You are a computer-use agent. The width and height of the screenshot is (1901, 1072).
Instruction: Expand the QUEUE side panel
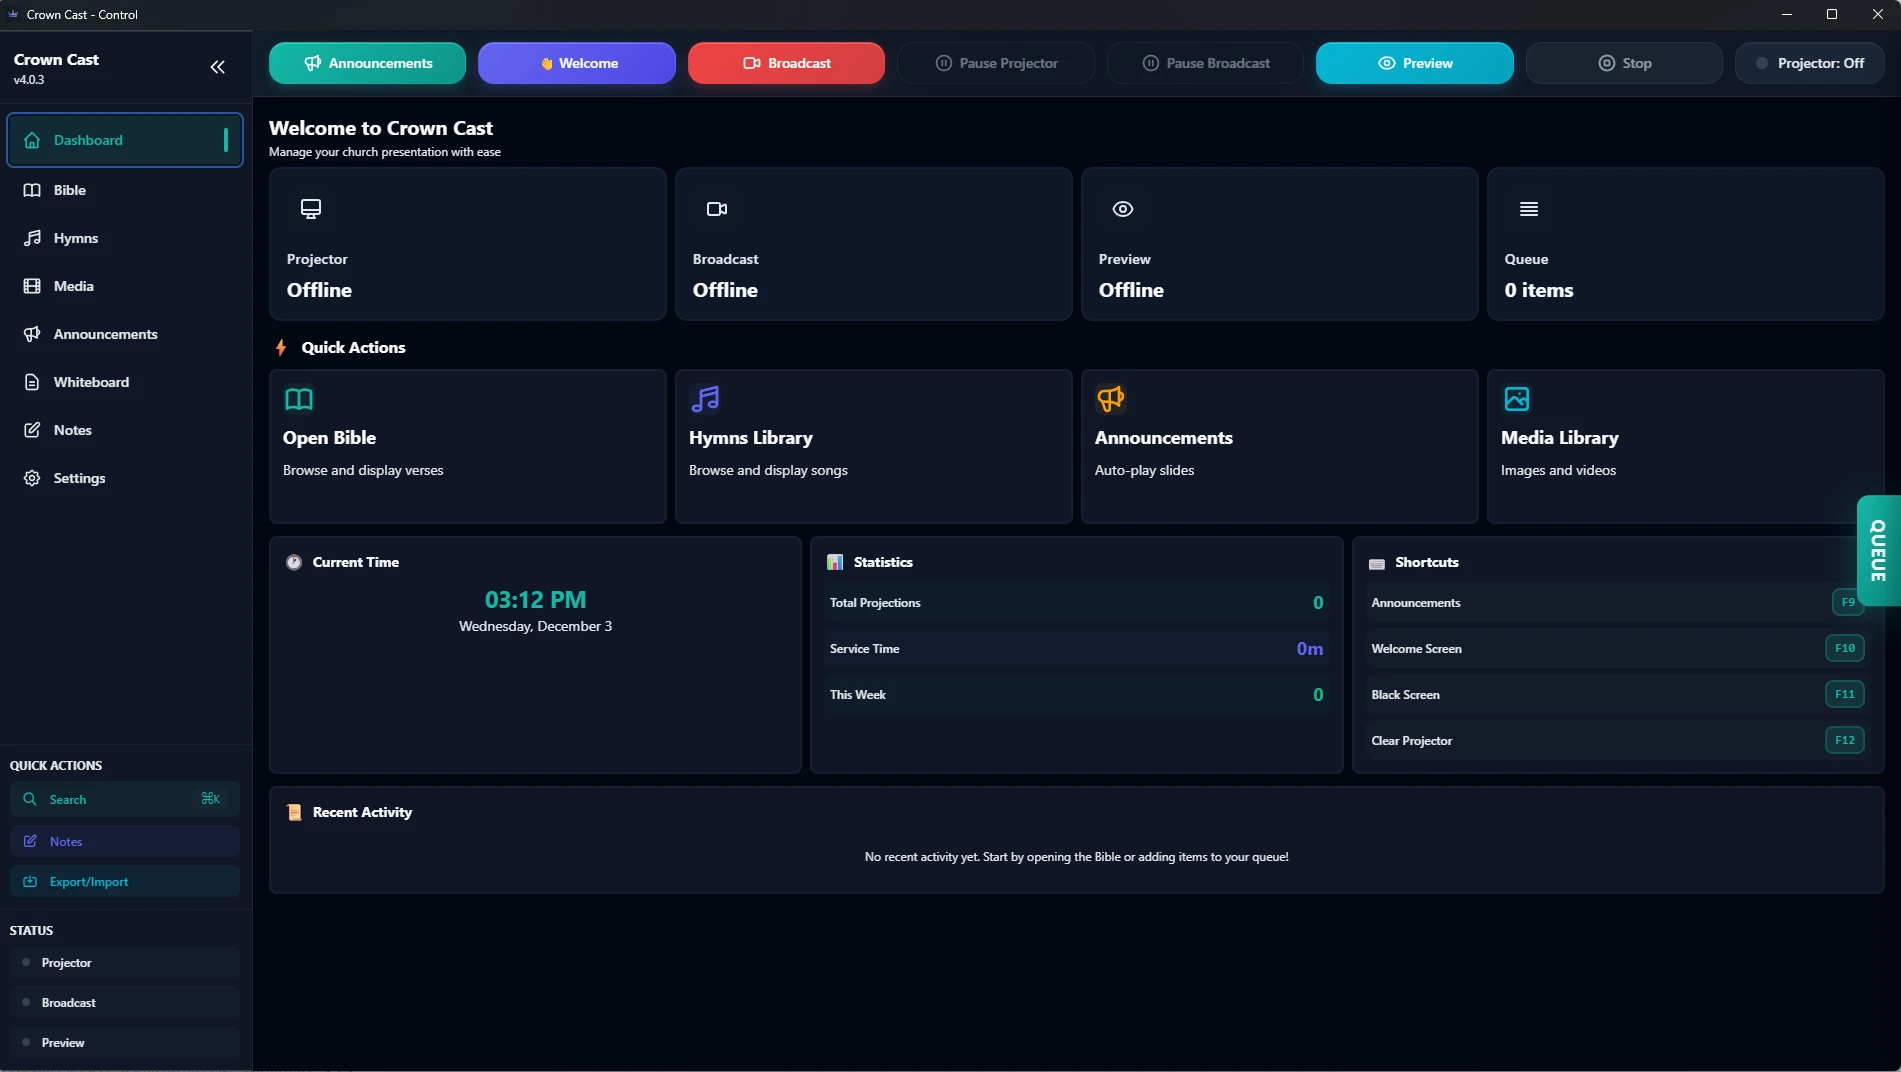click(x=1879, y=551)
